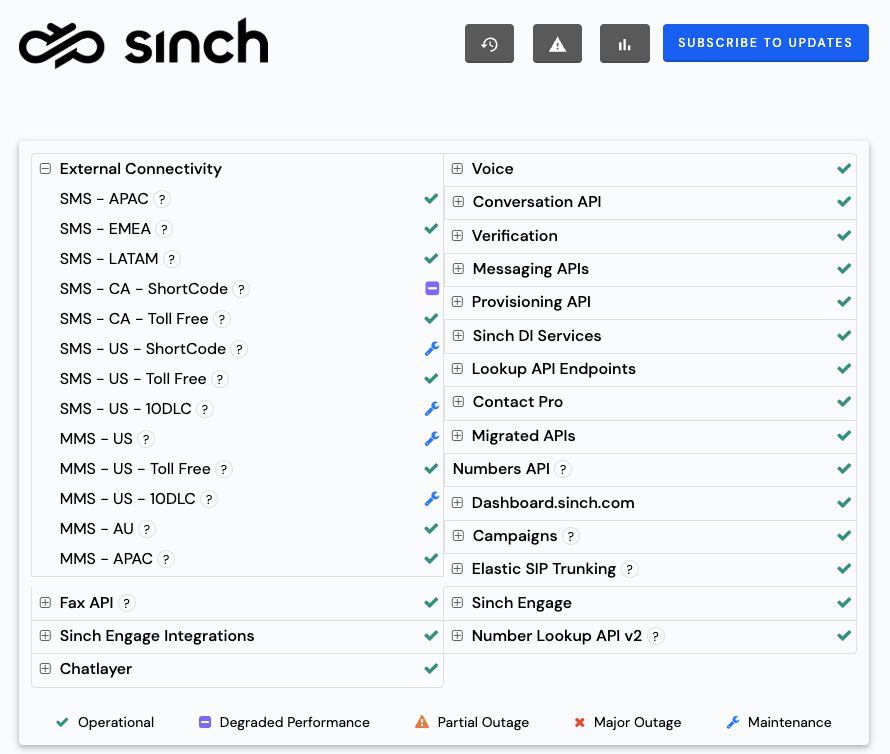Click the help icon beside SMS - US - 10DLC
Screen dimensions: 890x754
pyautogui.click(x=205, y=409)
